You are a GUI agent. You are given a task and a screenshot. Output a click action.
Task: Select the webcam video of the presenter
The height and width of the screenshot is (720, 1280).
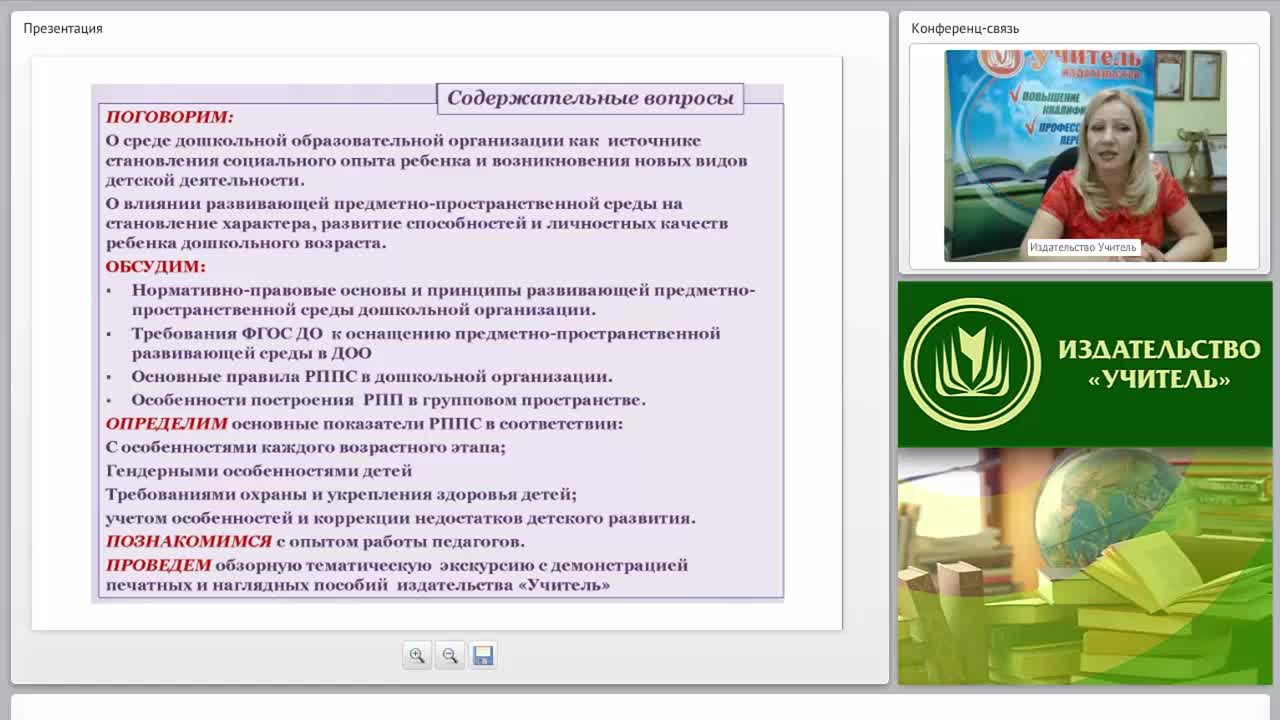point(1085,156)
